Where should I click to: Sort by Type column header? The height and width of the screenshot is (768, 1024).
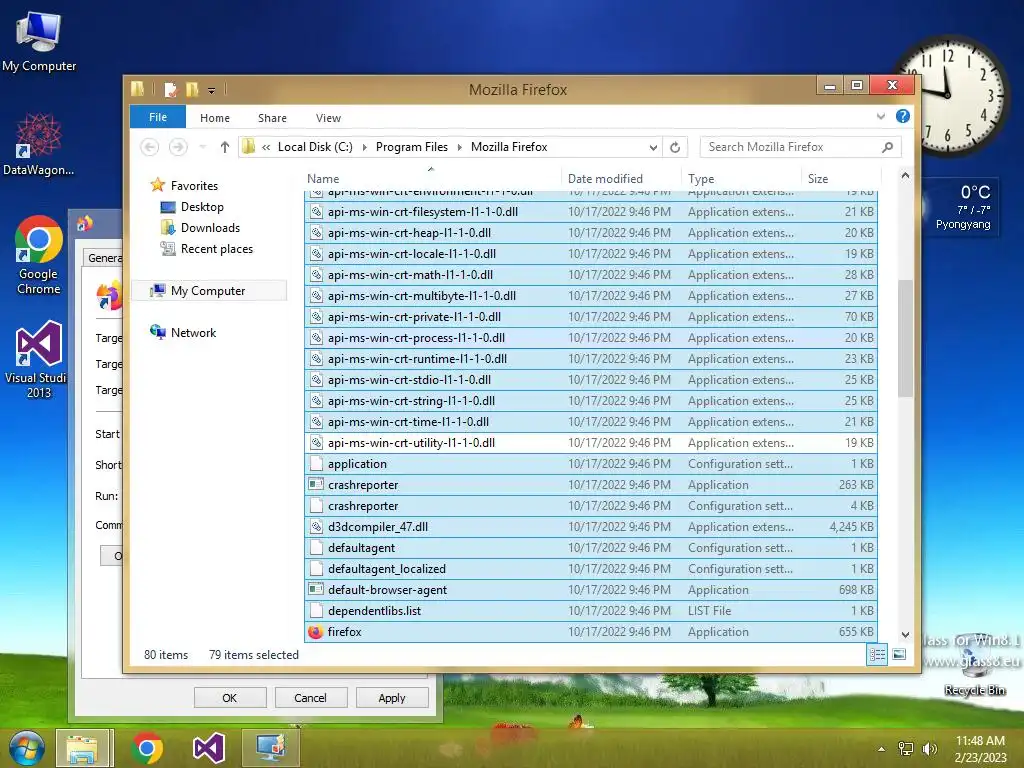coord(741,178)
